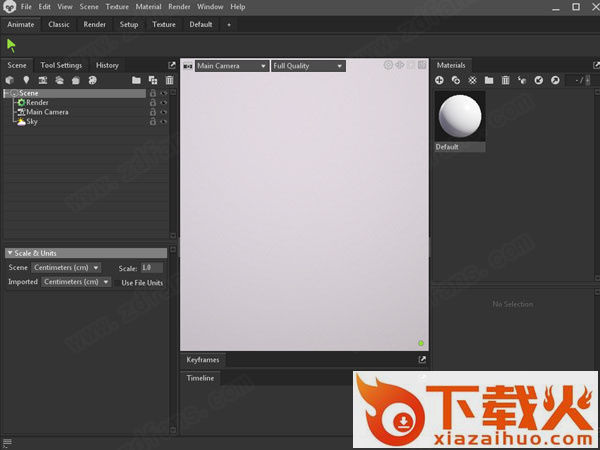Screen dimensions: 600x450
Task: Lock the Sky item
Action: (x=153, y=122)
